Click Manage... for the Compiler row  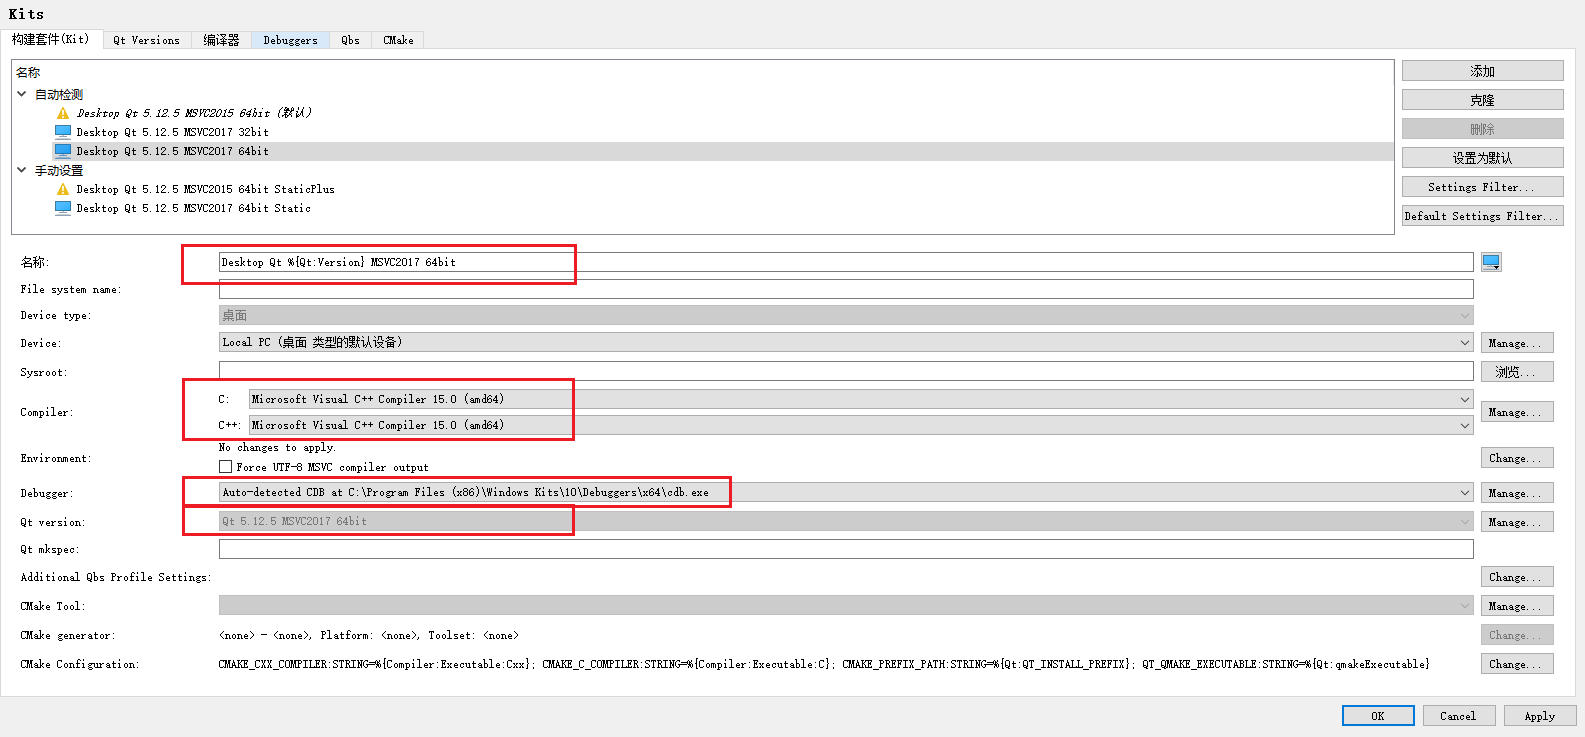[x=1517, y=412]
